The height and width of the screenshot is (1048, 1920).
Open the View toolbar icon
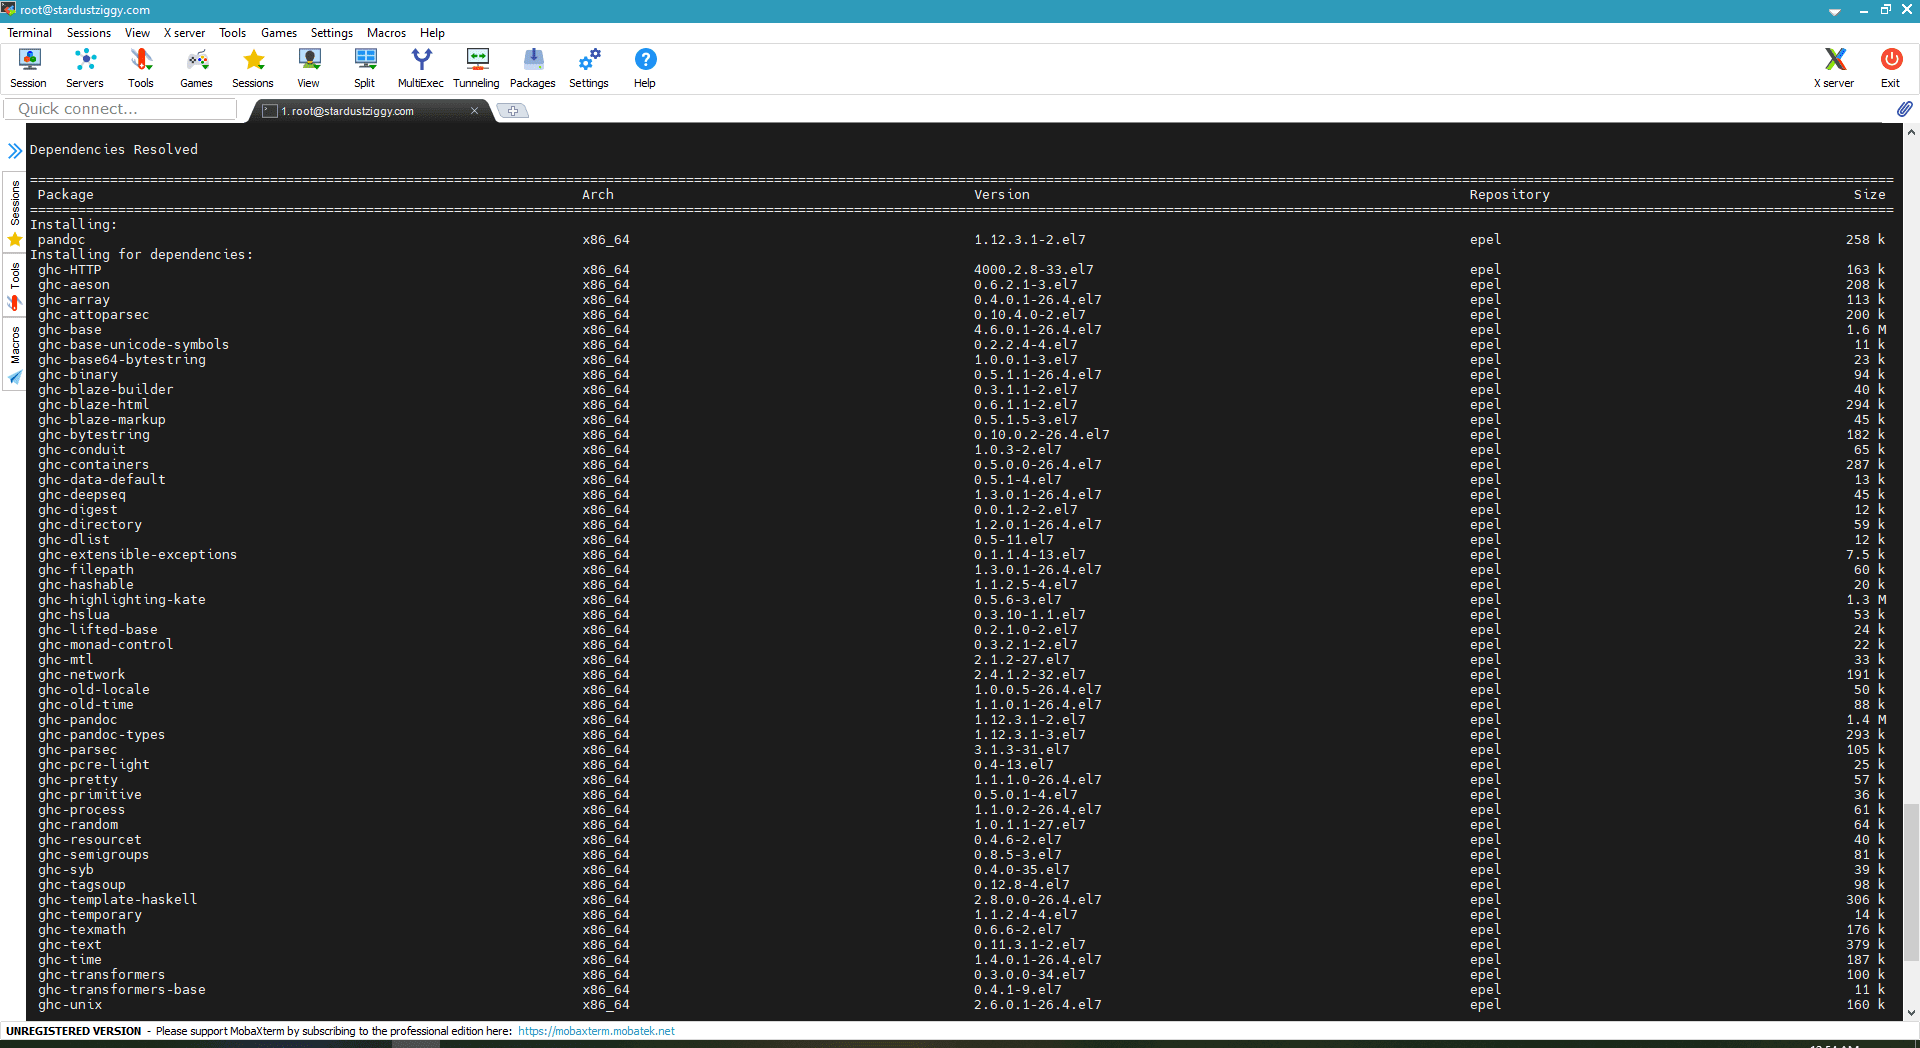[309, 69]
